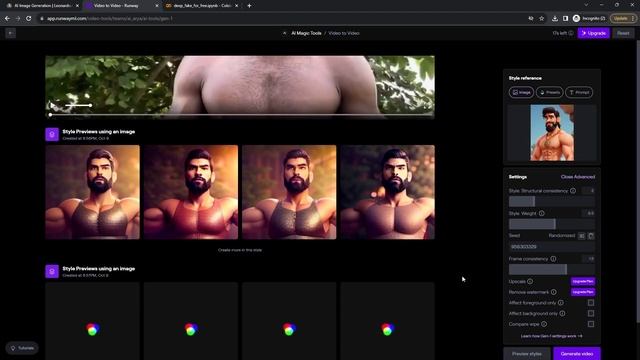Click the Runway back arrow button

coord(11,33)
